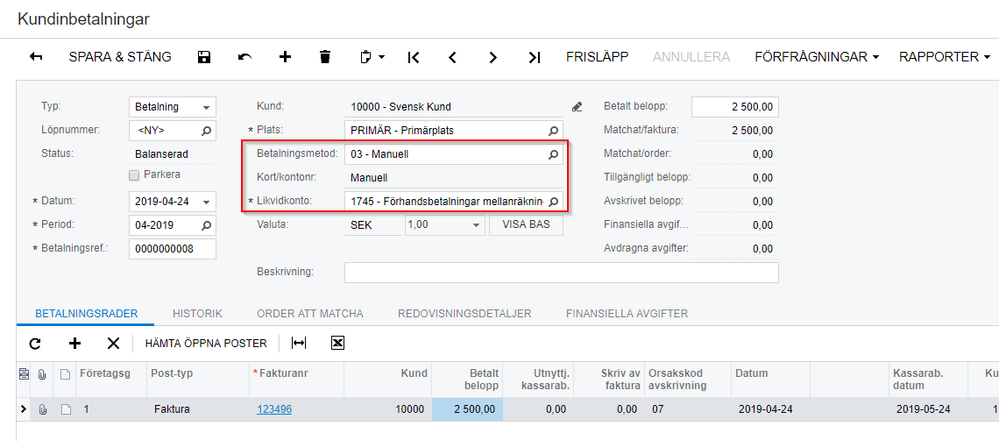This screenshot has width=999, height=441.
Task: Click the Skriv av faktura column header
Action: 608,380
